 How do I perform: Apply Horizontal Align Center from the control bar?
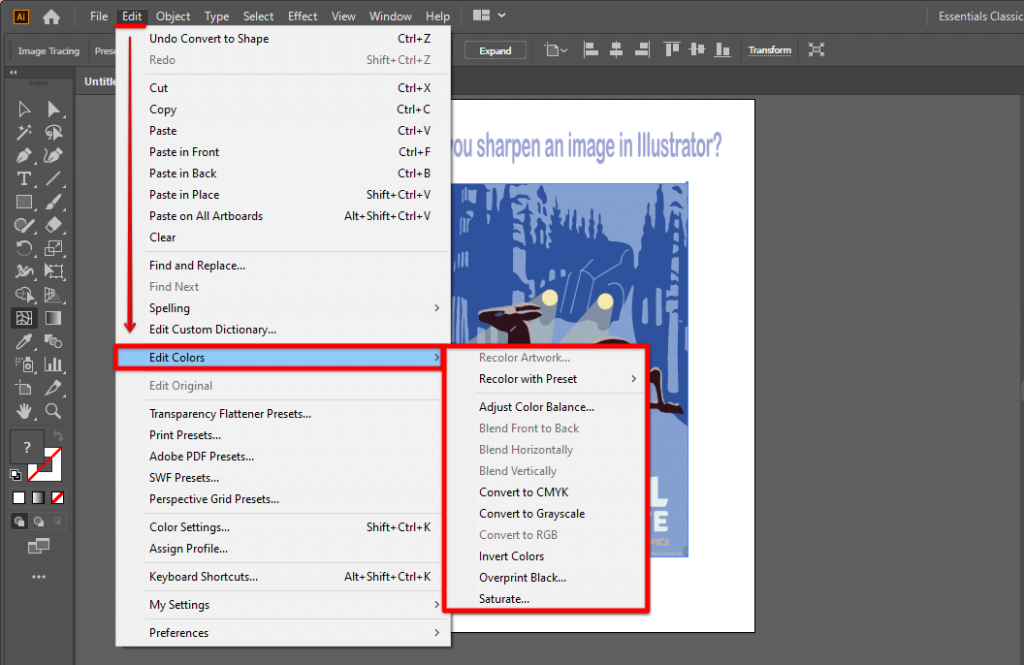click(615, 50)
